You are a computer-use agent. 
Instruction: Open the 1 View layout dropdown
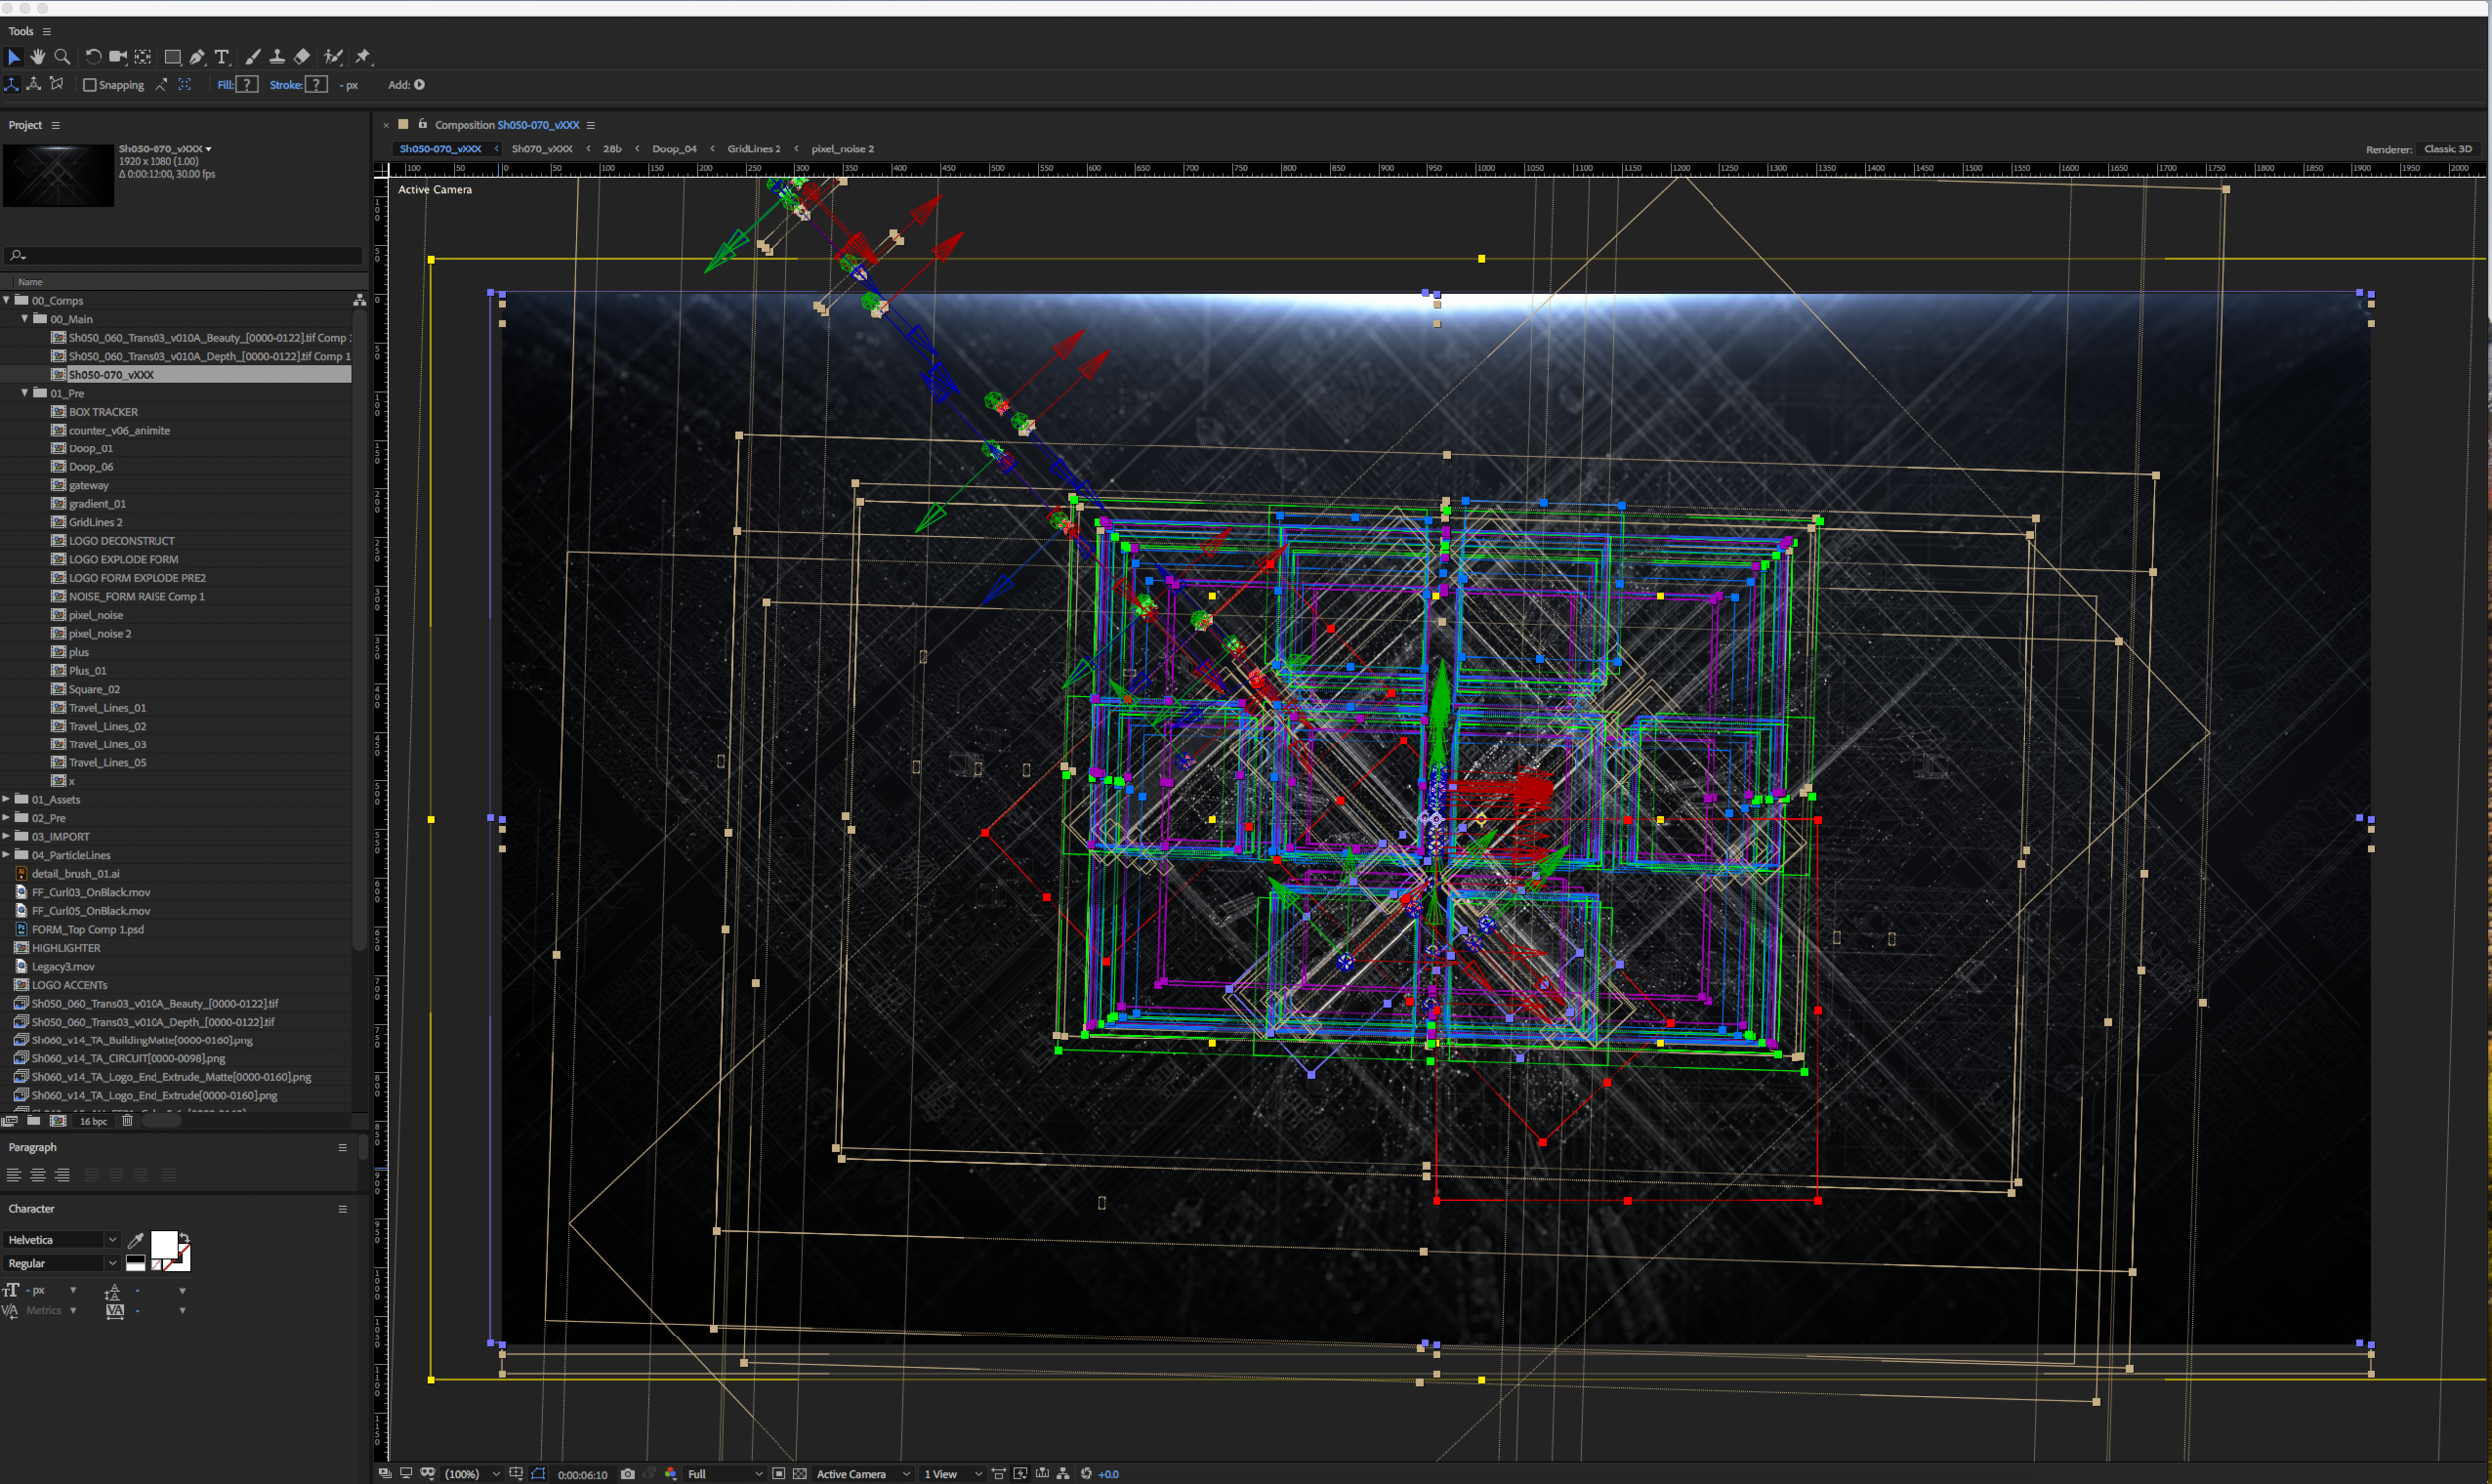point(953,1474)
